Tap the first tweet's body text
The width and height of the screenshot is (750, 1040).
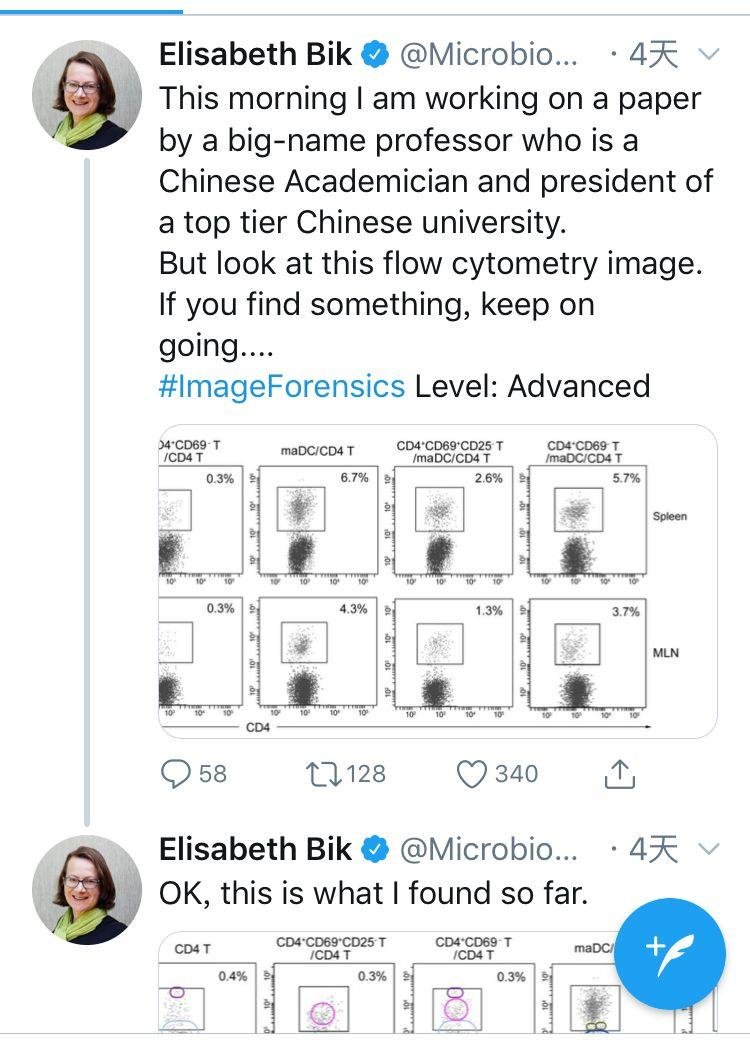(x=430, y=222)
